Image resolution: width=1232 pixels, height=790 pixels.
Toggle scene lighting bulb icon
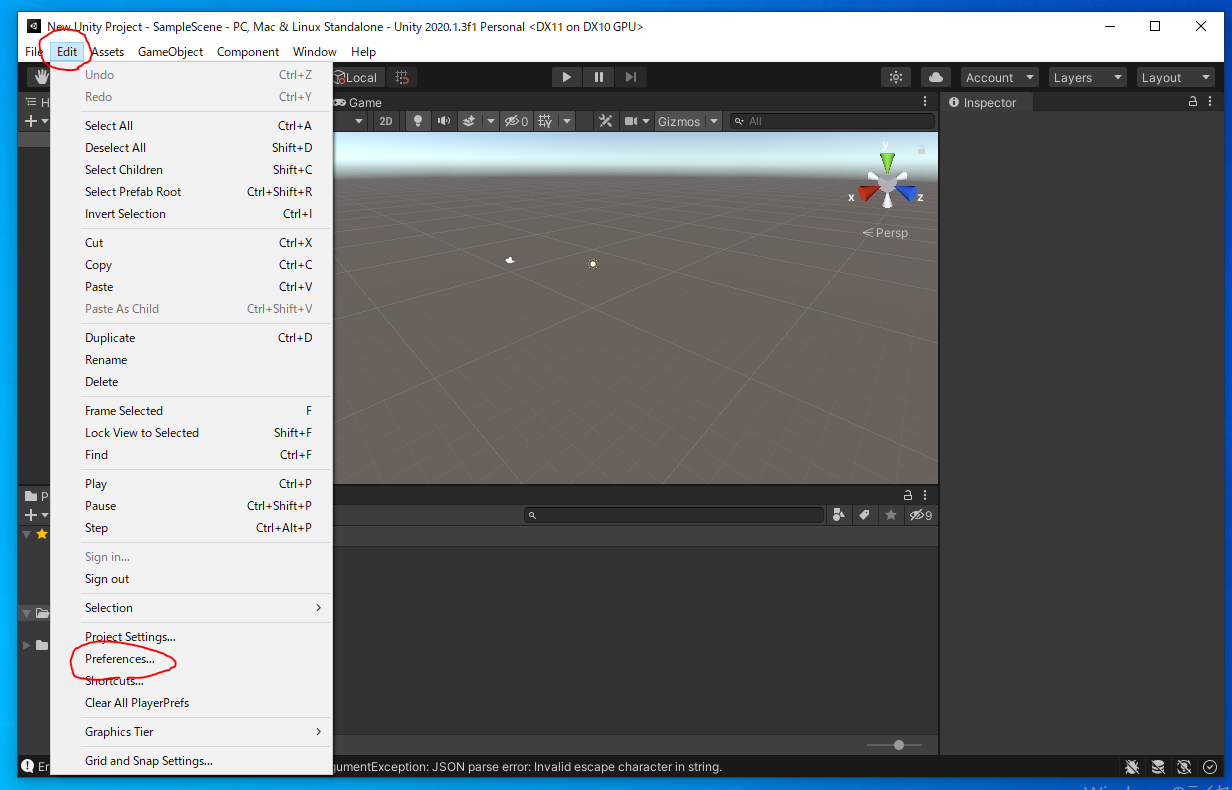point(418,121)
